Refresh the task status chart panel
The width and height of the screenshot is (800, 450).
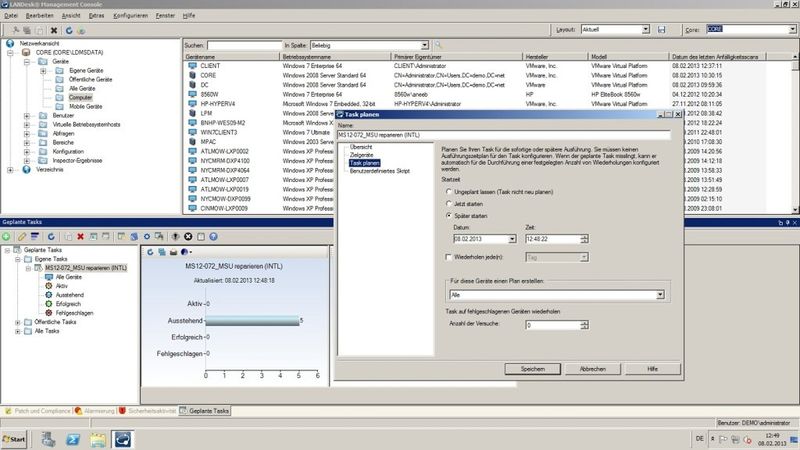pos(150,252)
